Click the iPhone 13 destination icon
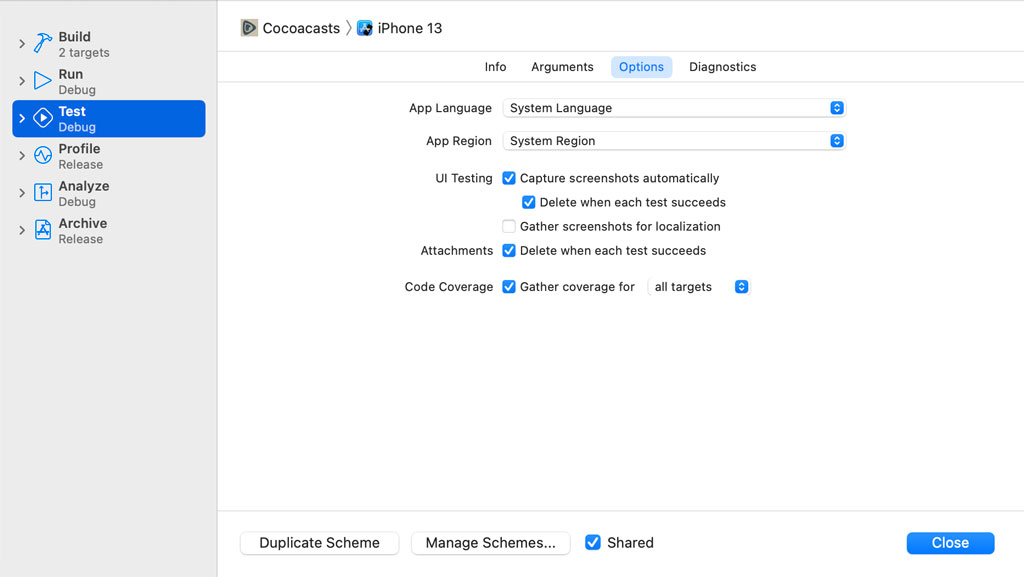The width and height of the screenshot is (1024, 577). (x=366, y=28)
